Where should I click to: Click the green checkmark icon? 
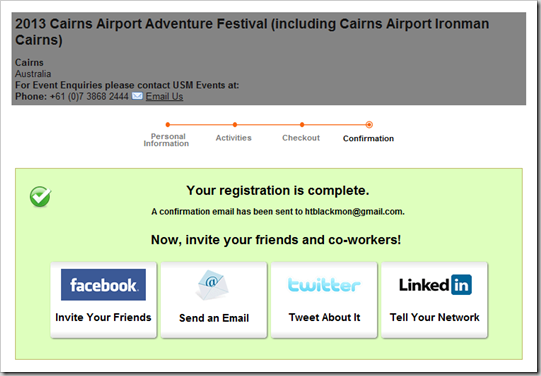tap(40, 196)
